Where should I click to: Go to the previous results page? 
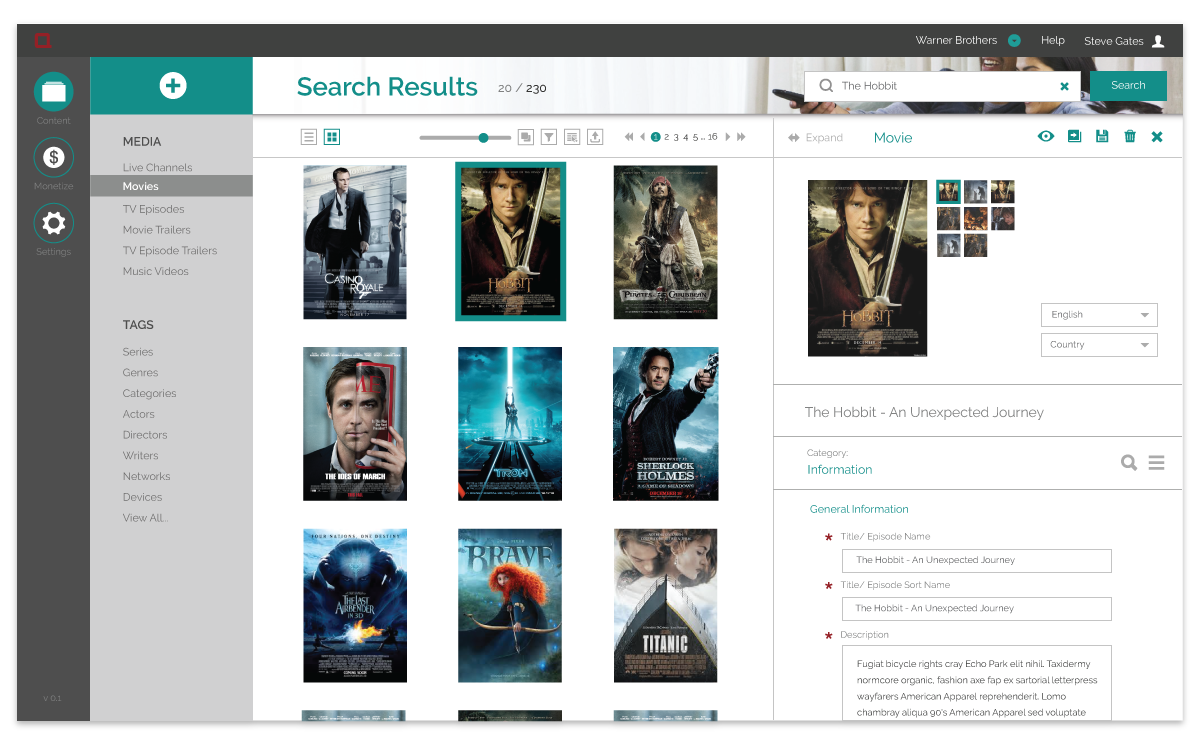pos(643,137)
